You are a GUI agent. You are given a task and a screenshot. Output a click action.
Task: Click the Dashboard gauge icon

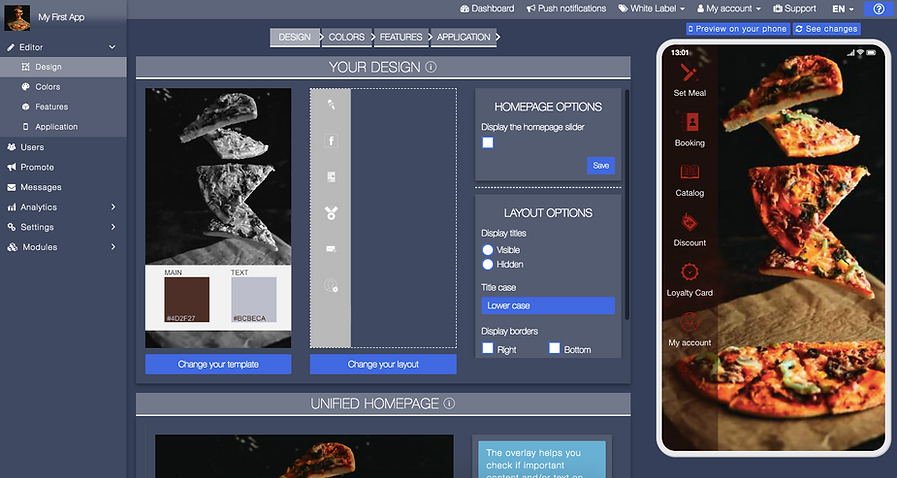click(x=465, y=9)
